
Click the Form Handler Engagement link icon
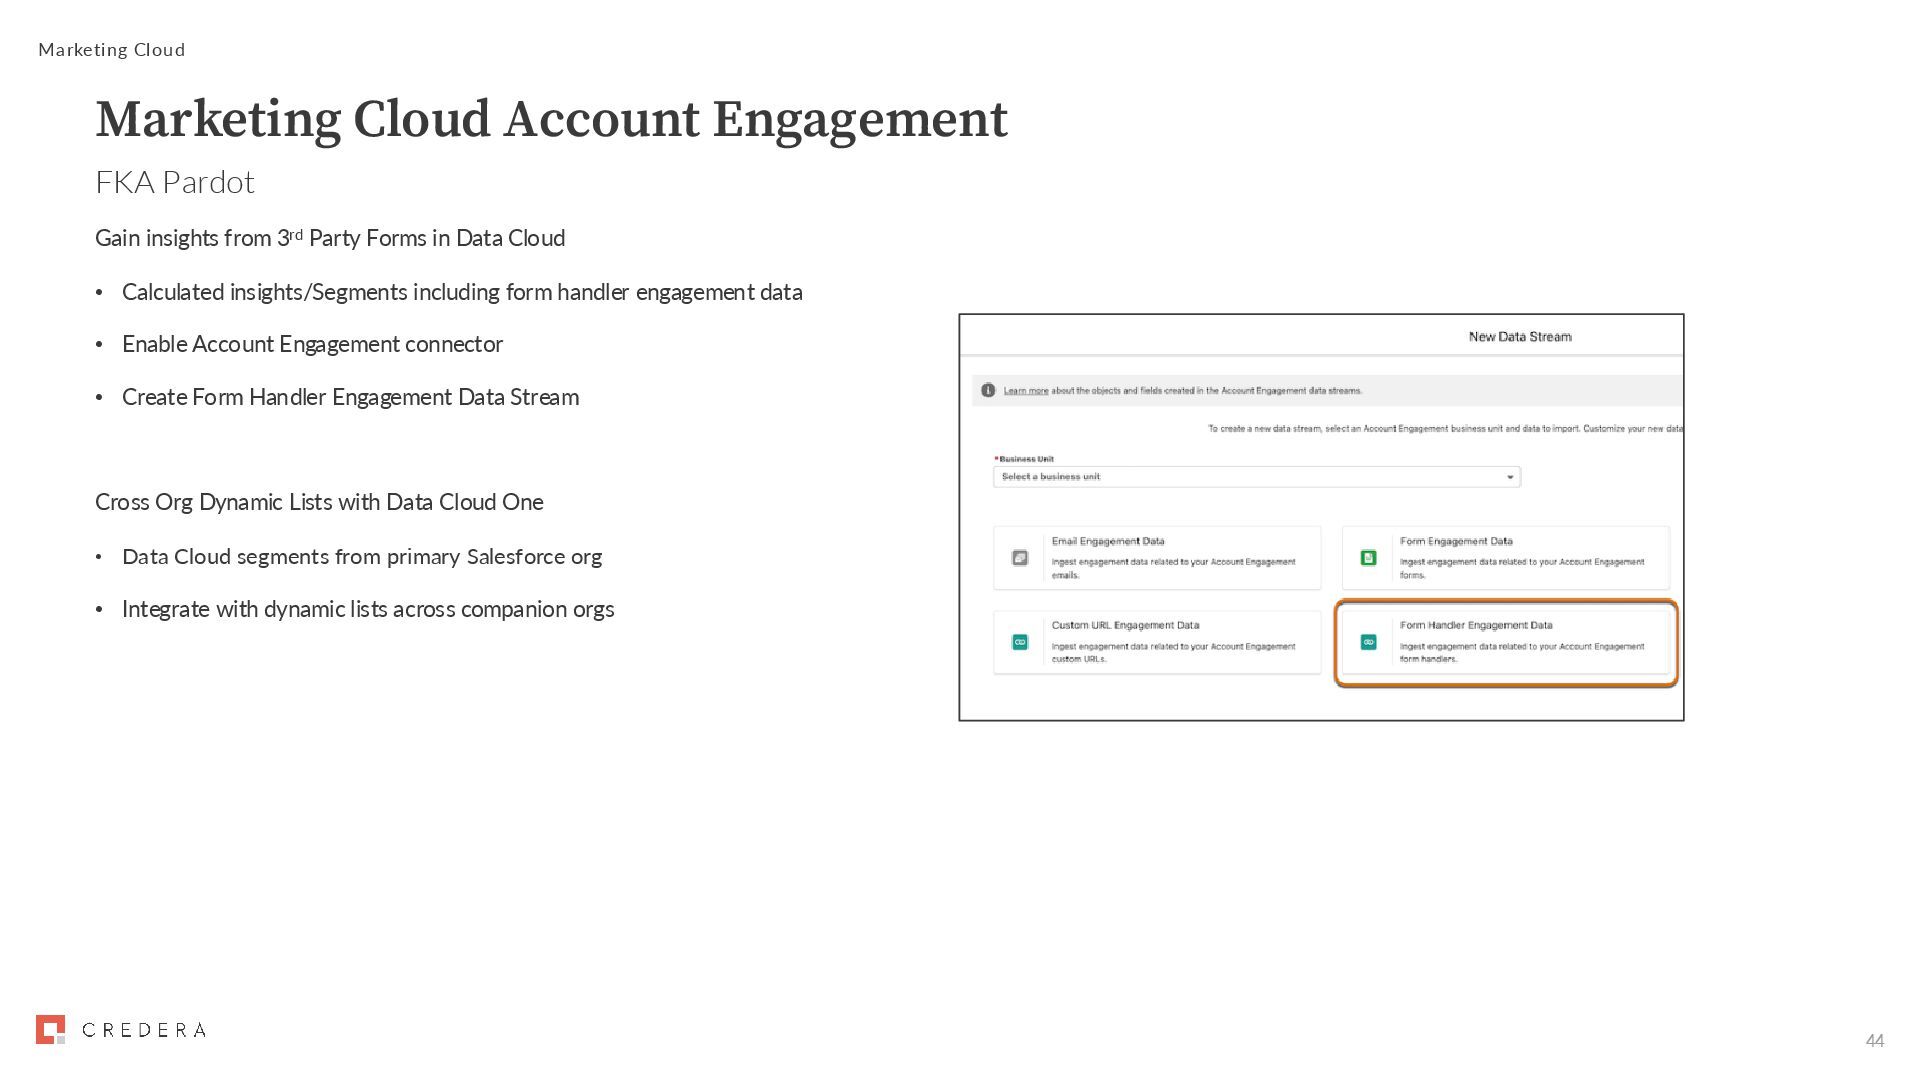coord(1368,642)
